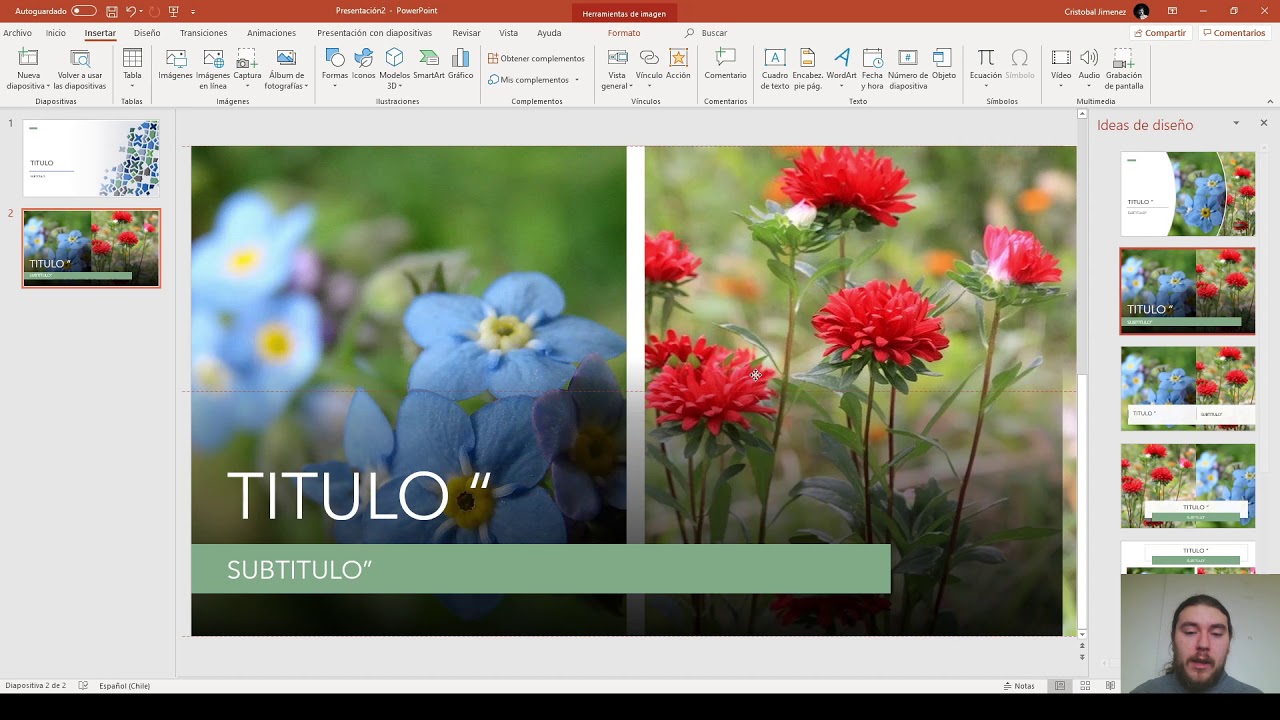Open the Presentación con diapositivas tab
This screenshot has width=1280, height=720.
pos(374,33)
